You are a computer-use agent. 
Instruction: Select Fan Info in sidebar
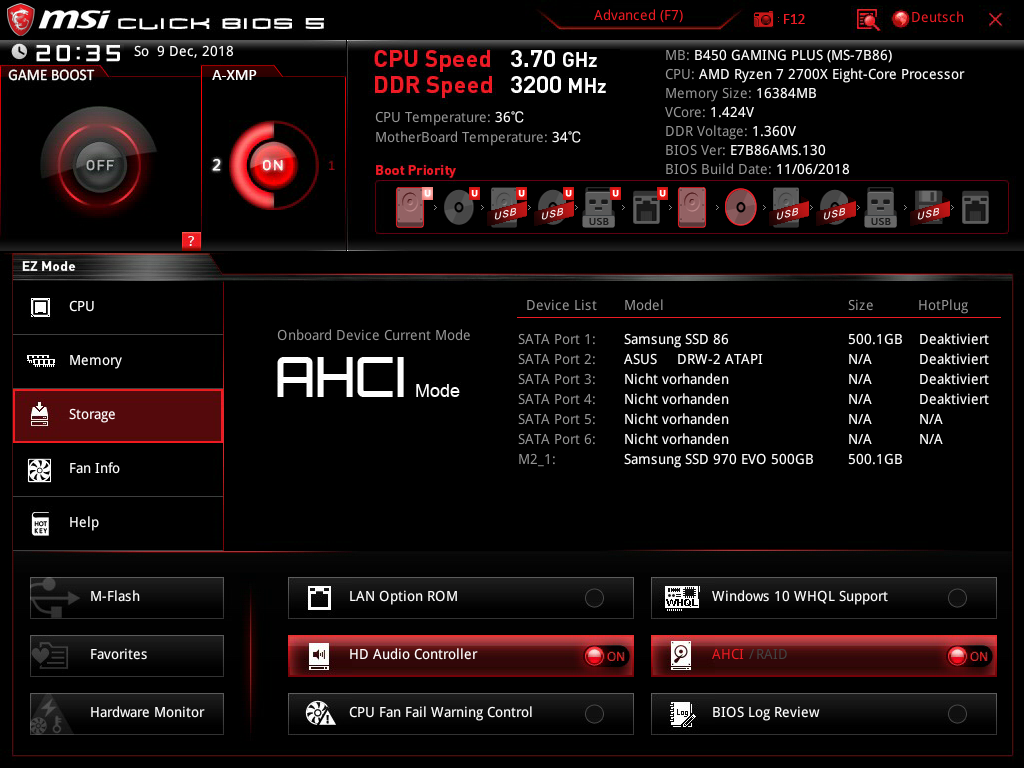(x=118, y=469)
